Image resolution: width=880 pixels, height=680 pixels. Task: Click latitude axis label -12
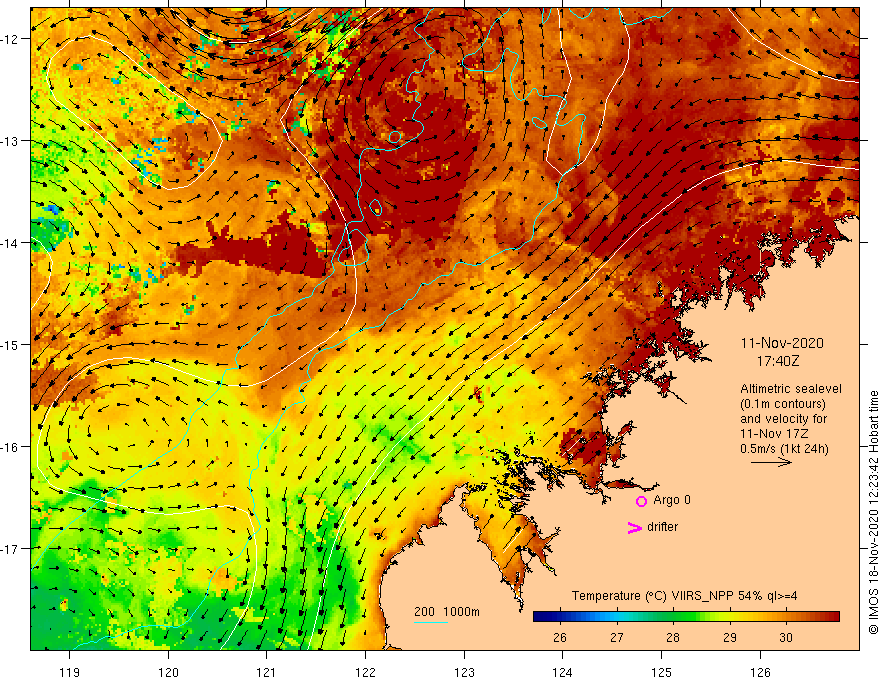10,39
